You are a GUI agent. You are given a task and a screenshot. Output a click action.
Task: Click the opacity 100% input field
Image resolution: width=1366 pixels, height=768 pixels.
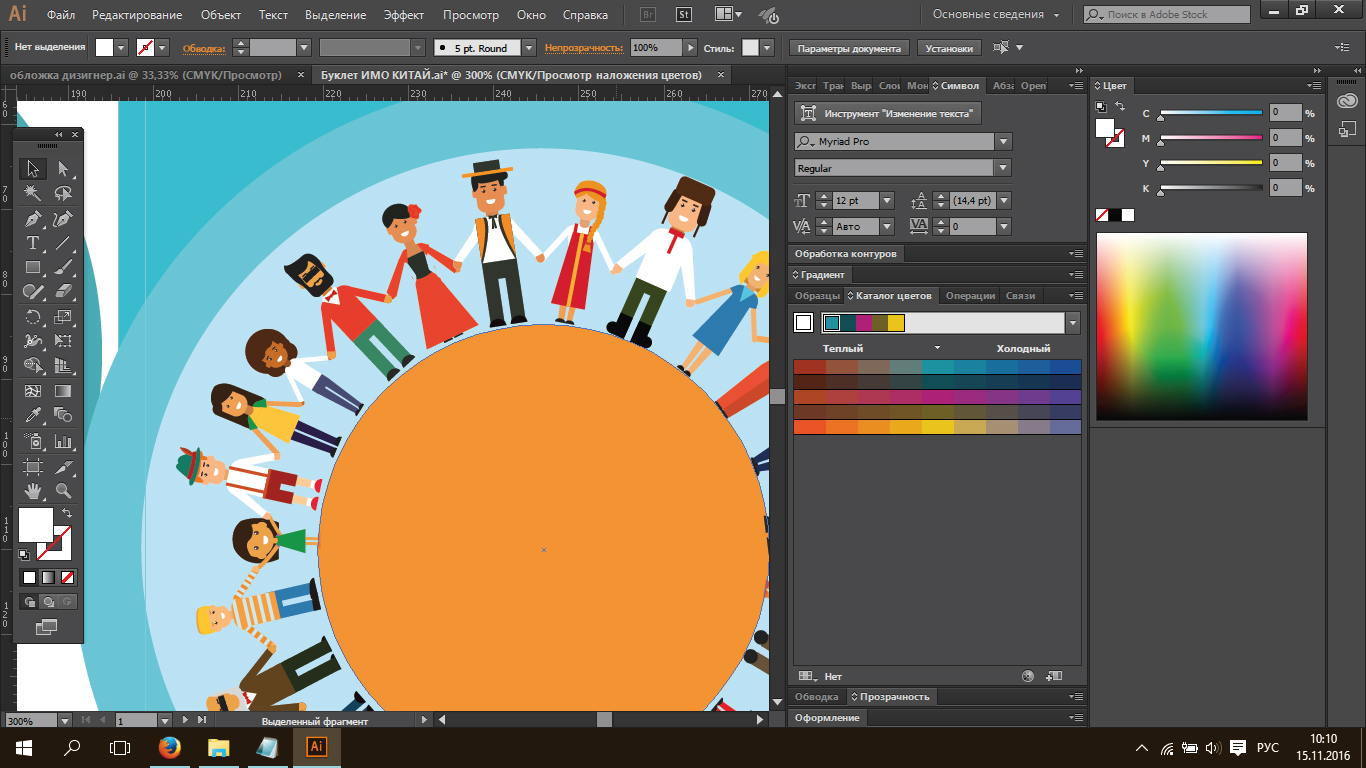pyautogui.click(x=656, y=48)
